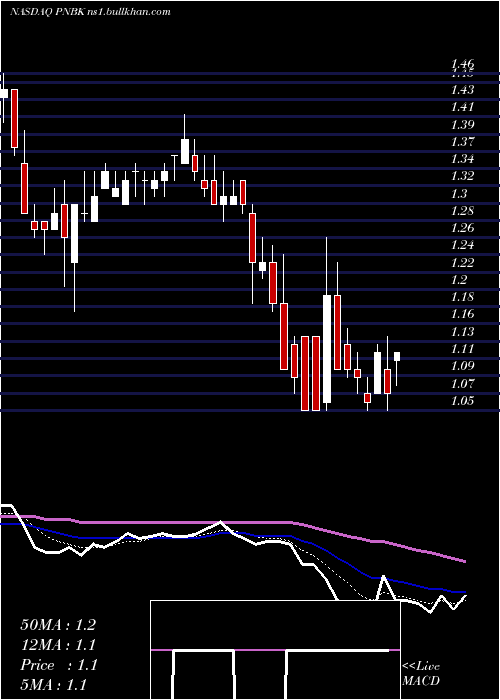
Task: Select the 1.34 price axis label
Action: click(462, 159)
